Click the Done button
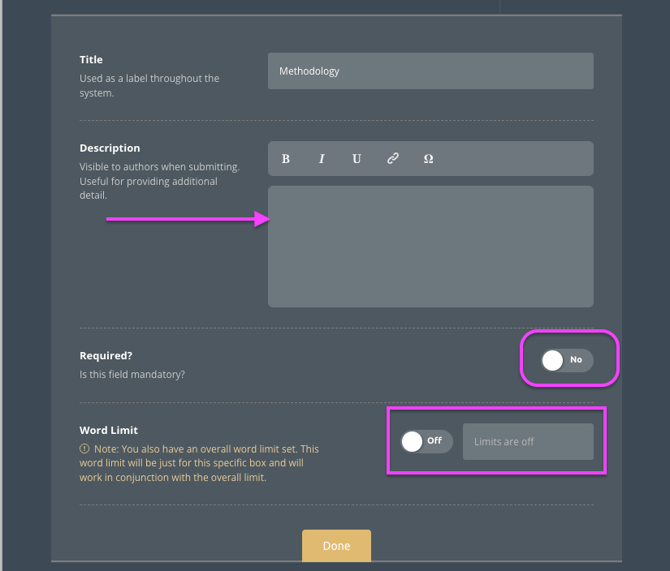The width and height of the screenshot is (670, 571). (336, 546)
